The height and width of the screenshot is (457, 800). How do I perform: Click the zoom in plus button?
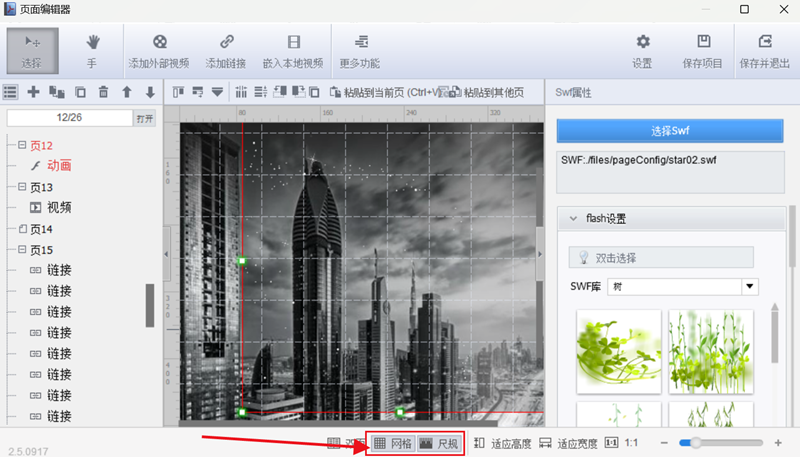[778, 443]
